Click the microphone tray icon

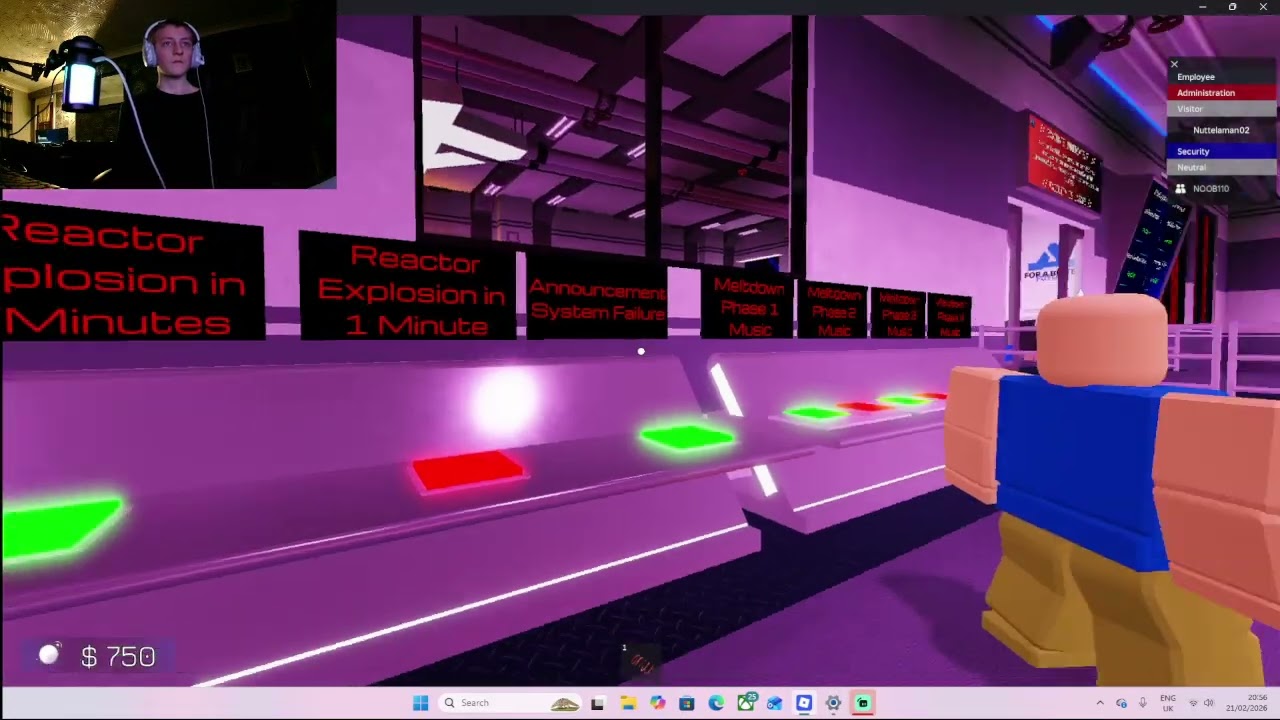[x=1142, y=703]
